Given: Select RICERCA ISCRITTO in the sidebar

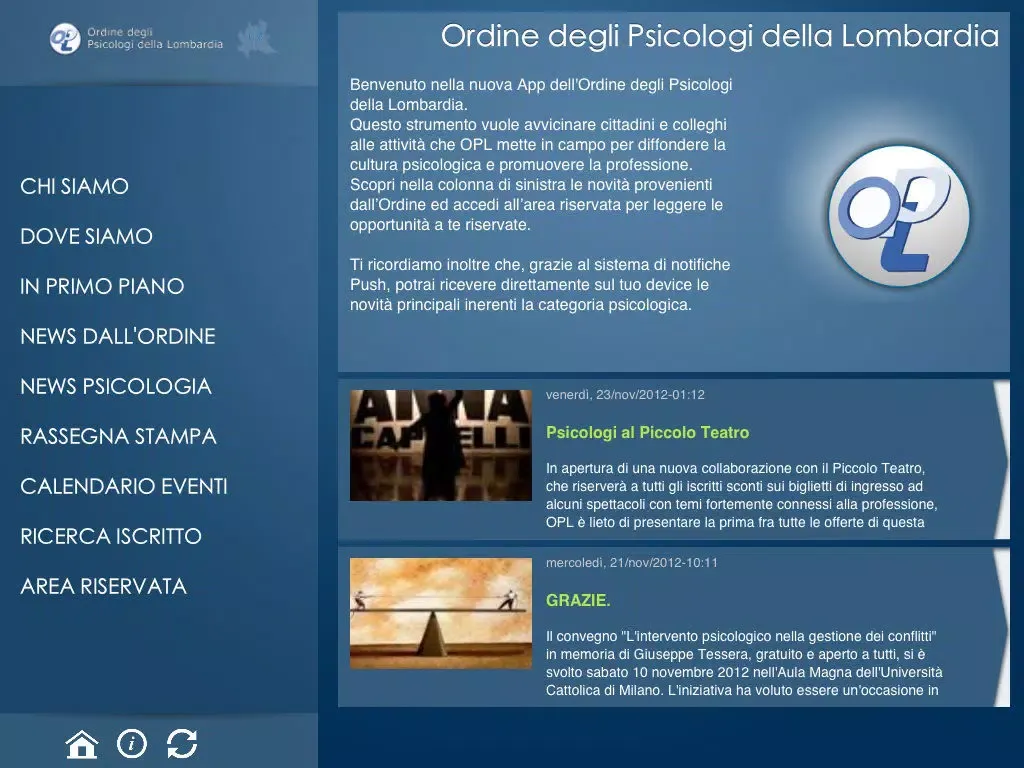Looking at the screenshot, I should point(110,536).
